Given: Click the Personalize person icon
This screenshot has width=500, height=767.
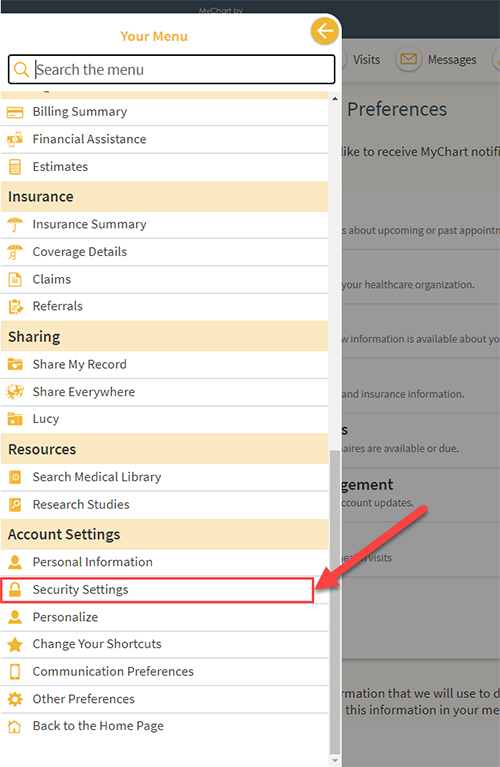Looking at the screenshot, I should point(15,617).
